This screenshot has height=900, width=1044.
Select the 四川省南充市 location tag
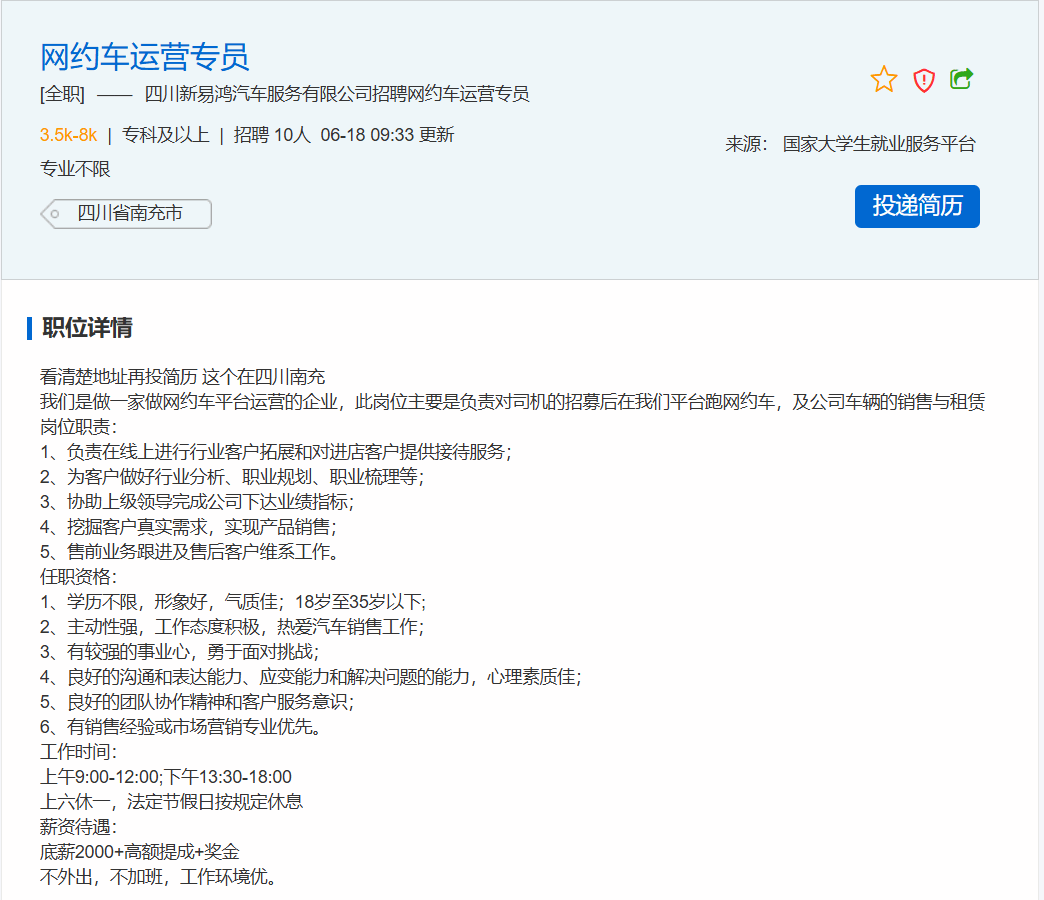click(x=129, y=214)
